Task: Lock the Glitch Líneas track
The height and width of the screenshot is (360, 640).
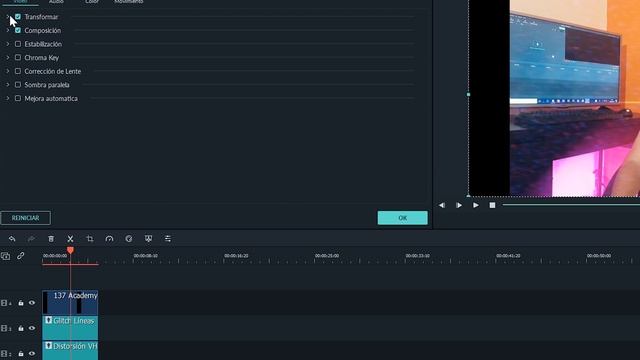Action: (20, 329)
